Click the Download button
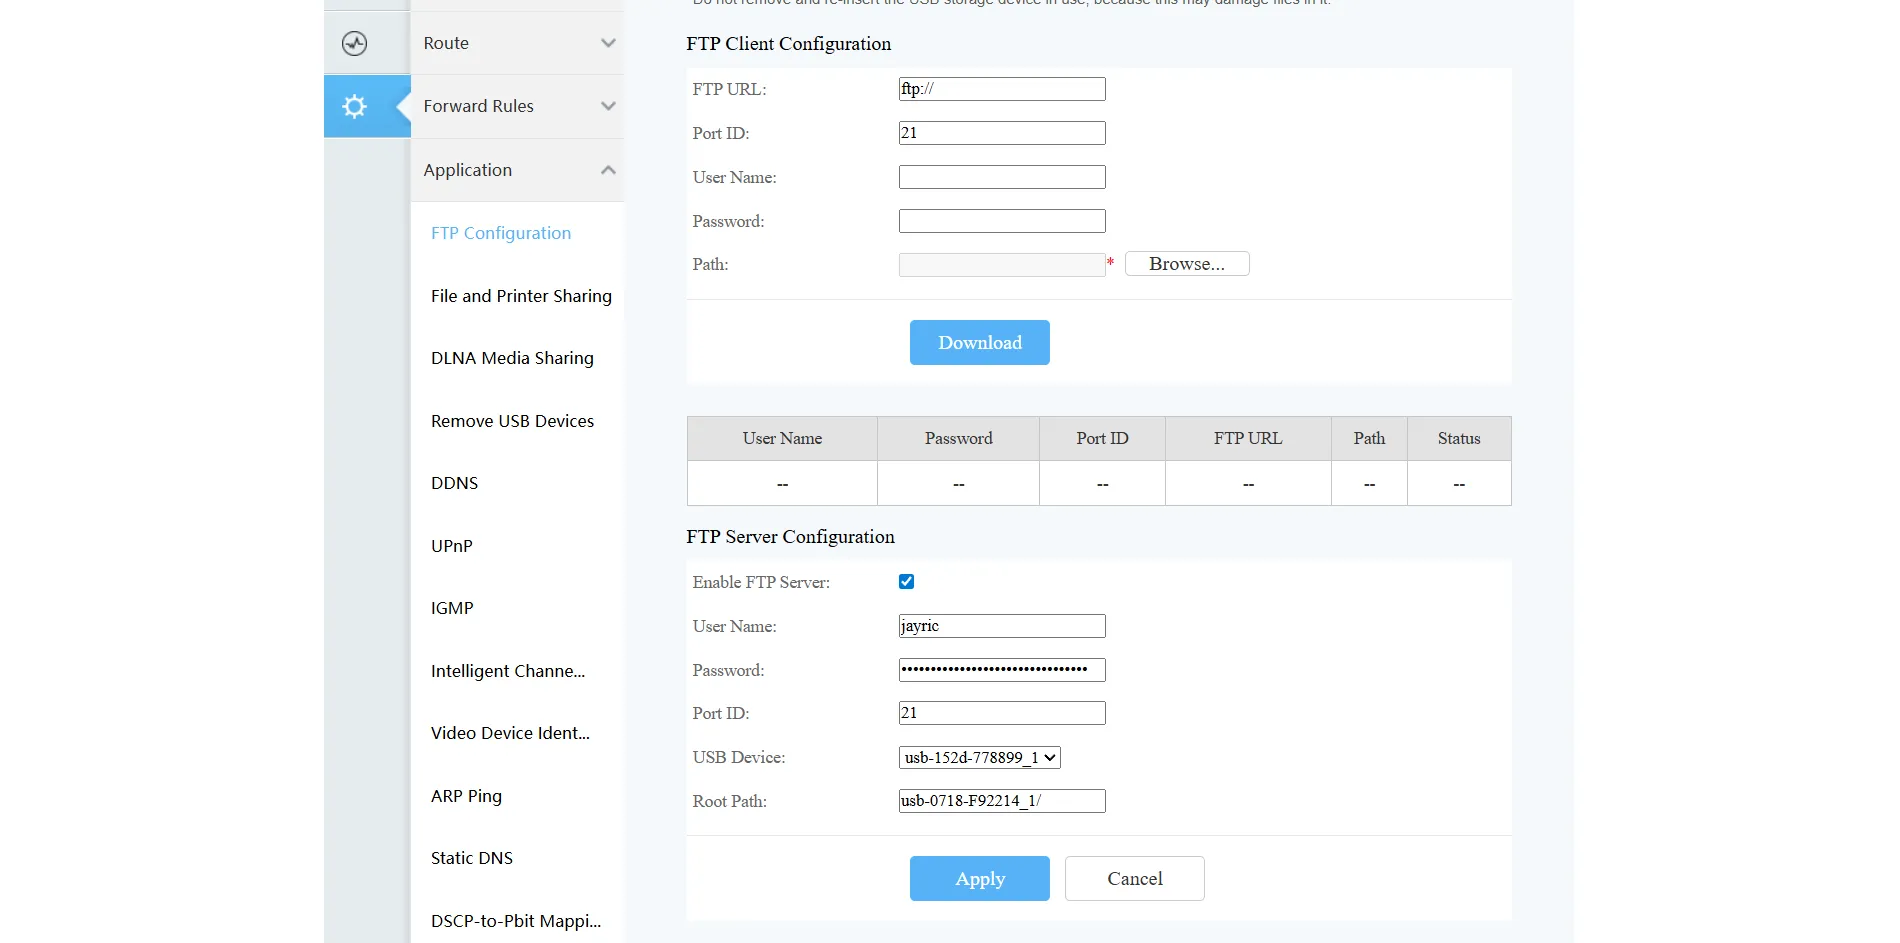 click(979, 342)
